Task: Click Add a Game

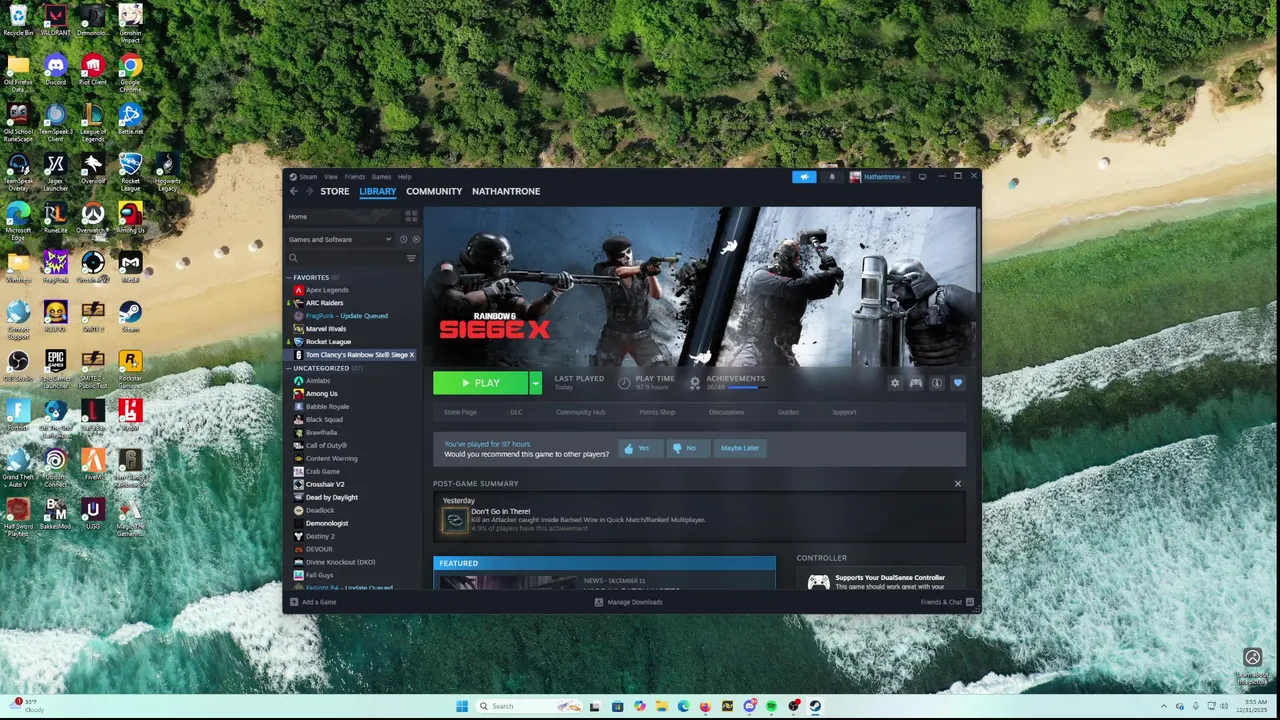Action: pyautogui.click(x=314, y=602)
